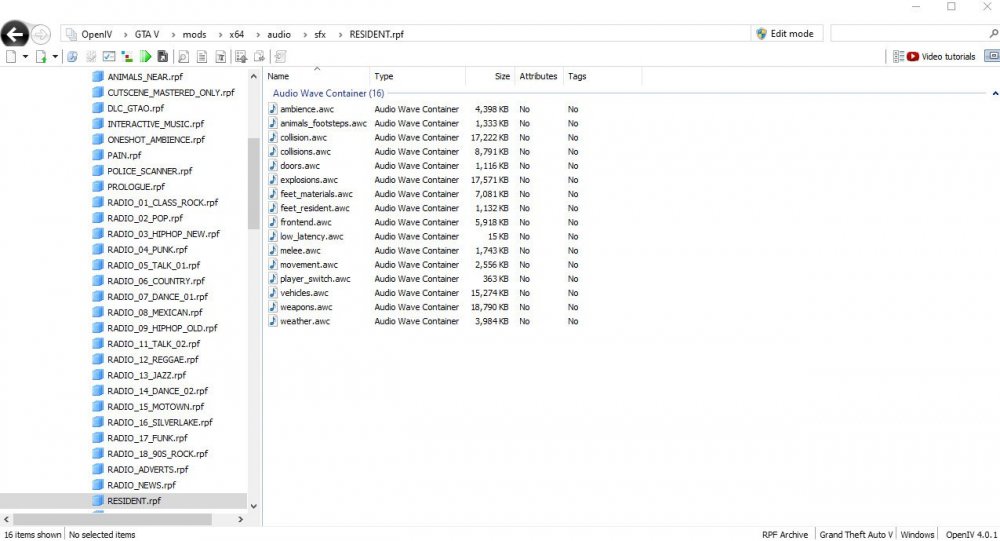Click the note icon of weapons.awc
Screen dimensions: 1000x541
click(x=273, y=307)
